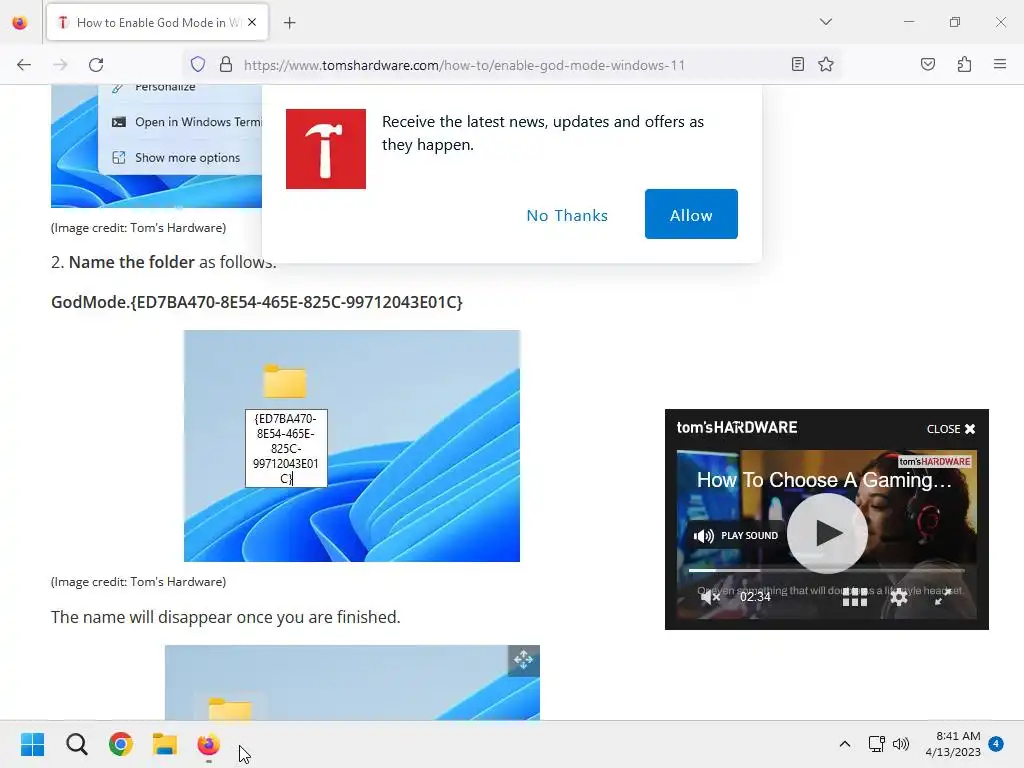Open volume speaker tray icon
1024x768 pixels.
tap(901, 744)
